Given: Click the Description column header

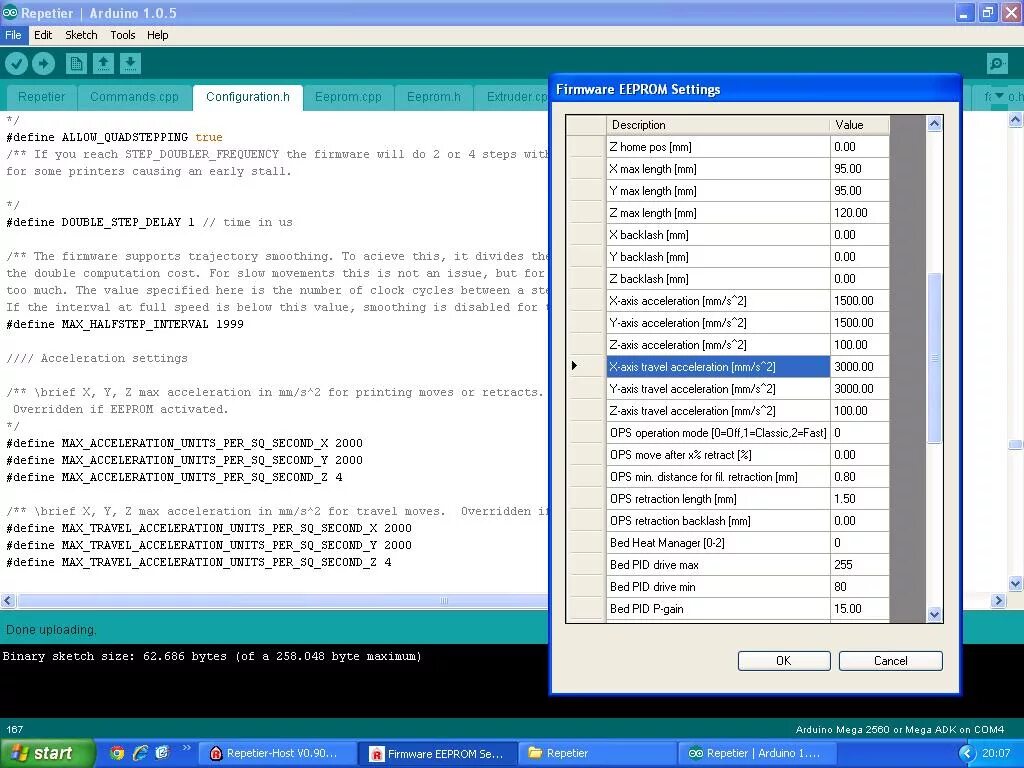Looking at the screenshot, I should pos(717,125).
